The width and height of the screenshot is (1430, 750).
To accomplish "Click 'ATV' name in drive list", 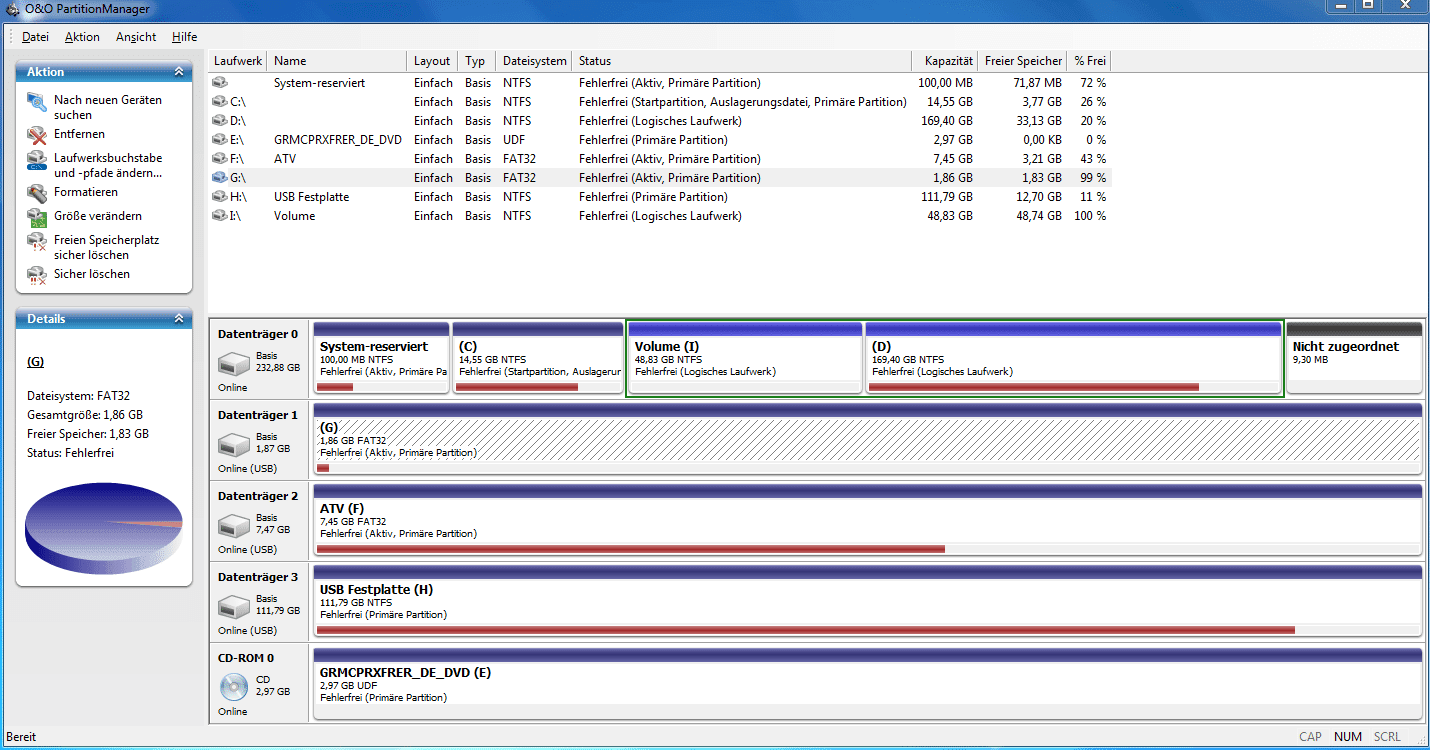I will 285,159.
